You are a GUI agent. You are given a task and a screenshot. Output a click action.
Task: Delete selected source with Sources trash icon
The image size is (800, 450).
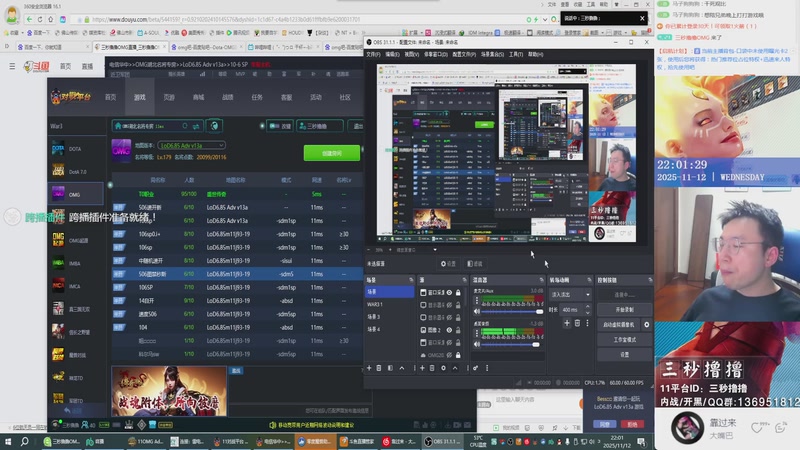click(x=432, y=368)
